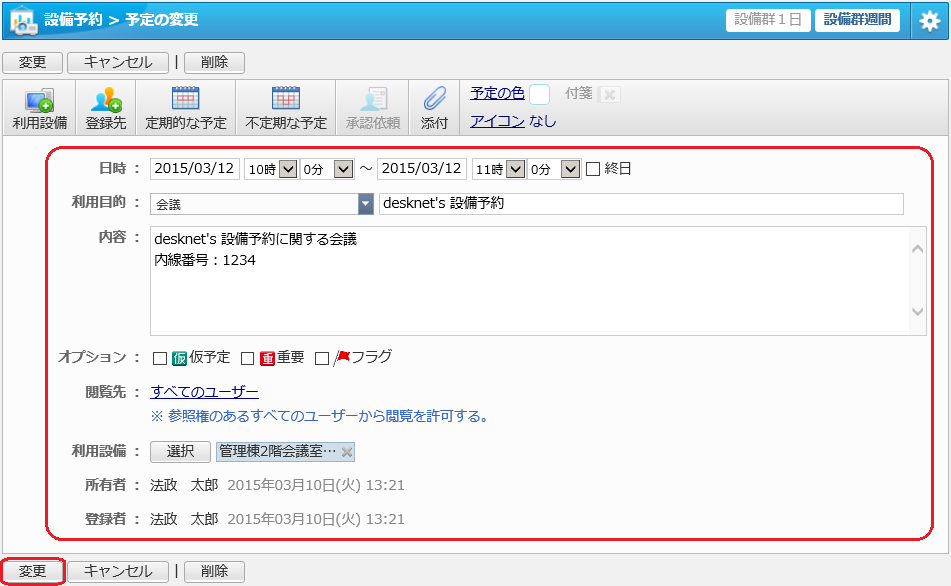Click the top キャンセル cancel button
Image resolution: width=951 pixels, height=586 pixels.
point(118,62)
